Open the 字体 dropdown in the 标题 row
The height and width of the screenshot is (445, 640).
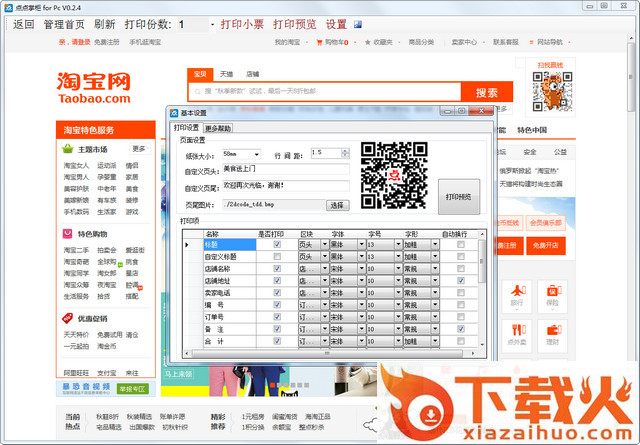click(x=361, y=244)
